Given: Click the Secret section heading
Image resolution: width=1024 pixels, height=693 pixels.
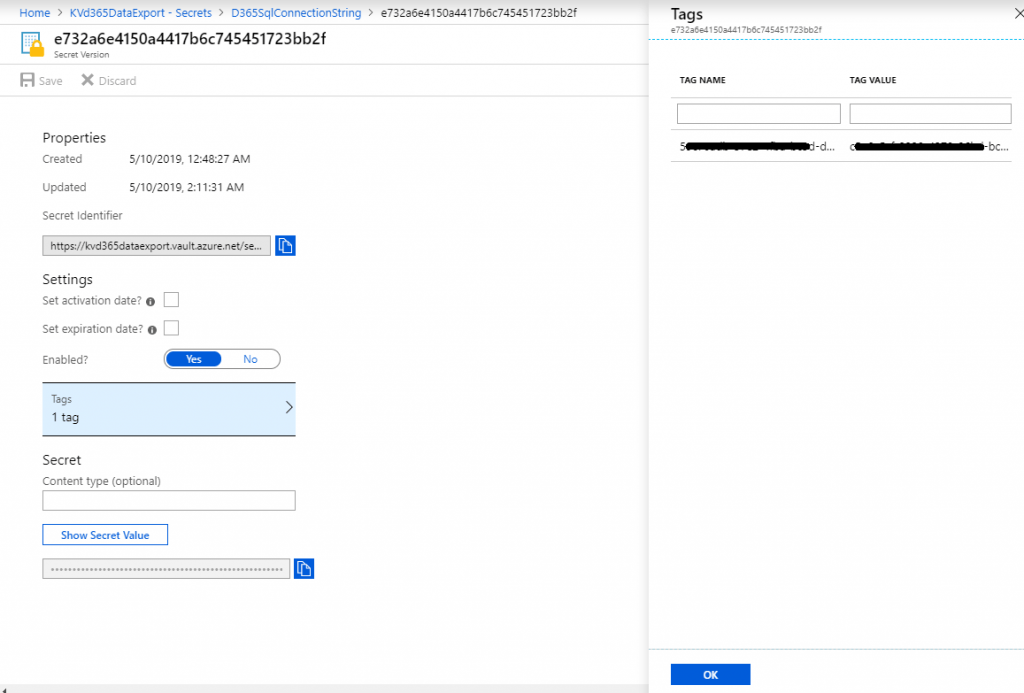Looking at the screenshot, I should click(x=61, y=460).
